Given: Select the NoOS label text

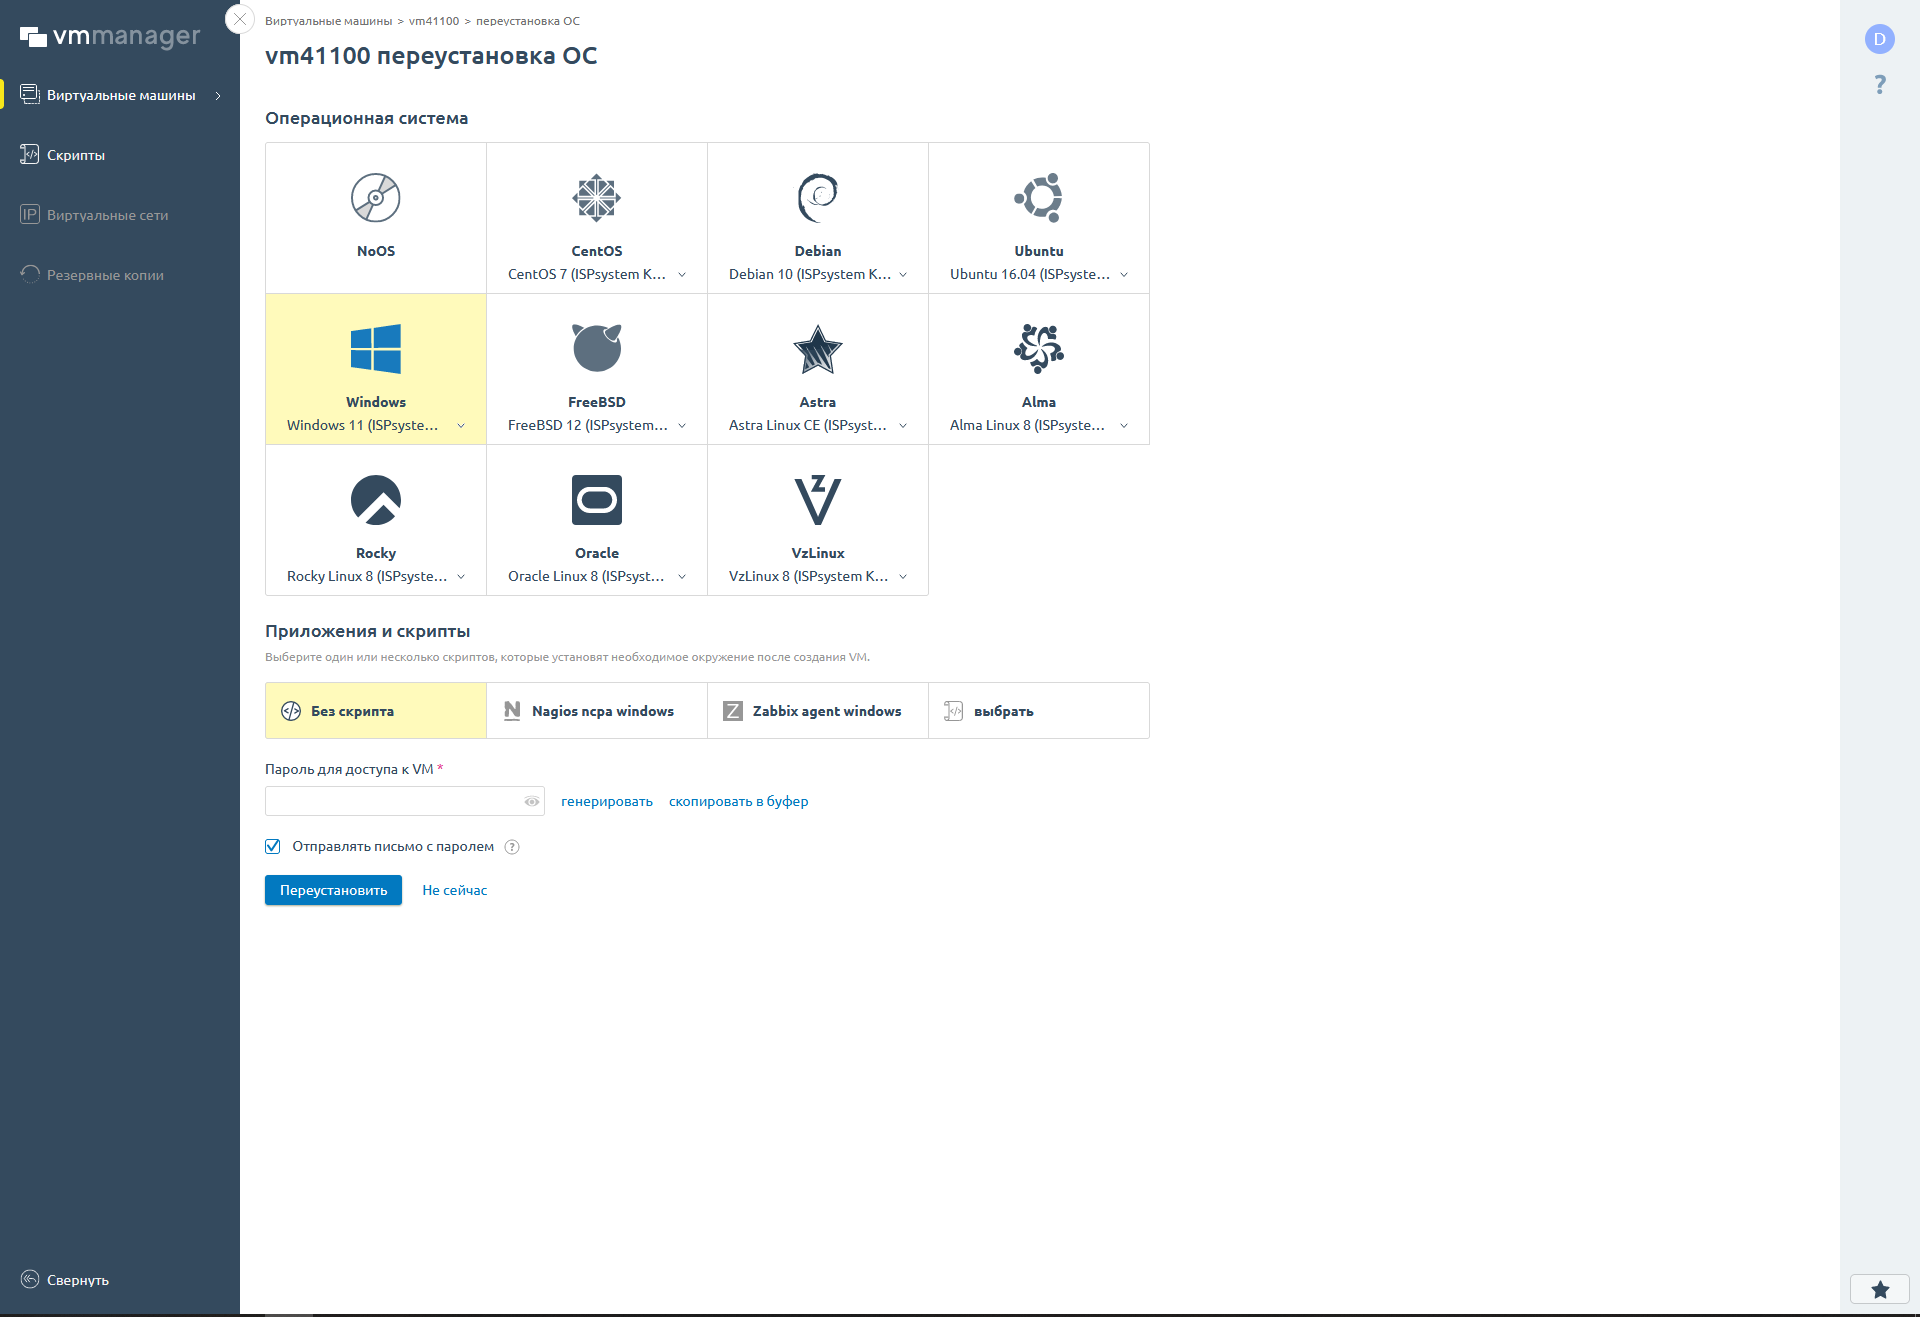Looking at the screenshot, I should (x=376, y=251).
